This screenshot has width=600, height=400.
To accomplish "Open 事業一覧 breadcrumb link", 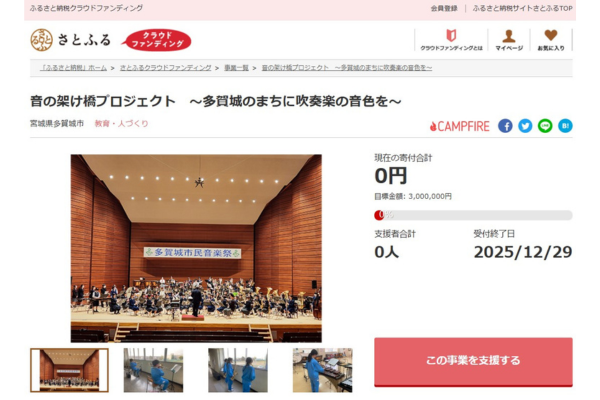I will pyautogui.click(x=236, y=68).
